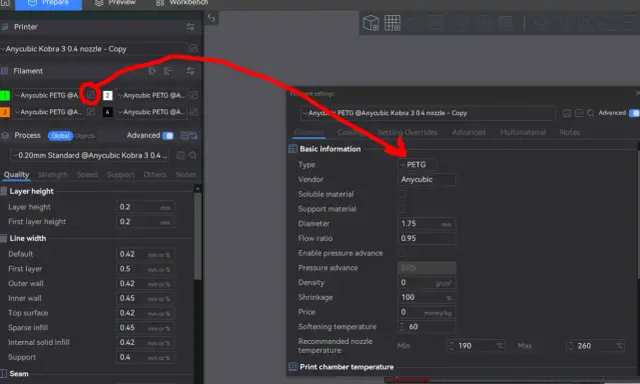Switch to the Preview tab

coord(115,3)
